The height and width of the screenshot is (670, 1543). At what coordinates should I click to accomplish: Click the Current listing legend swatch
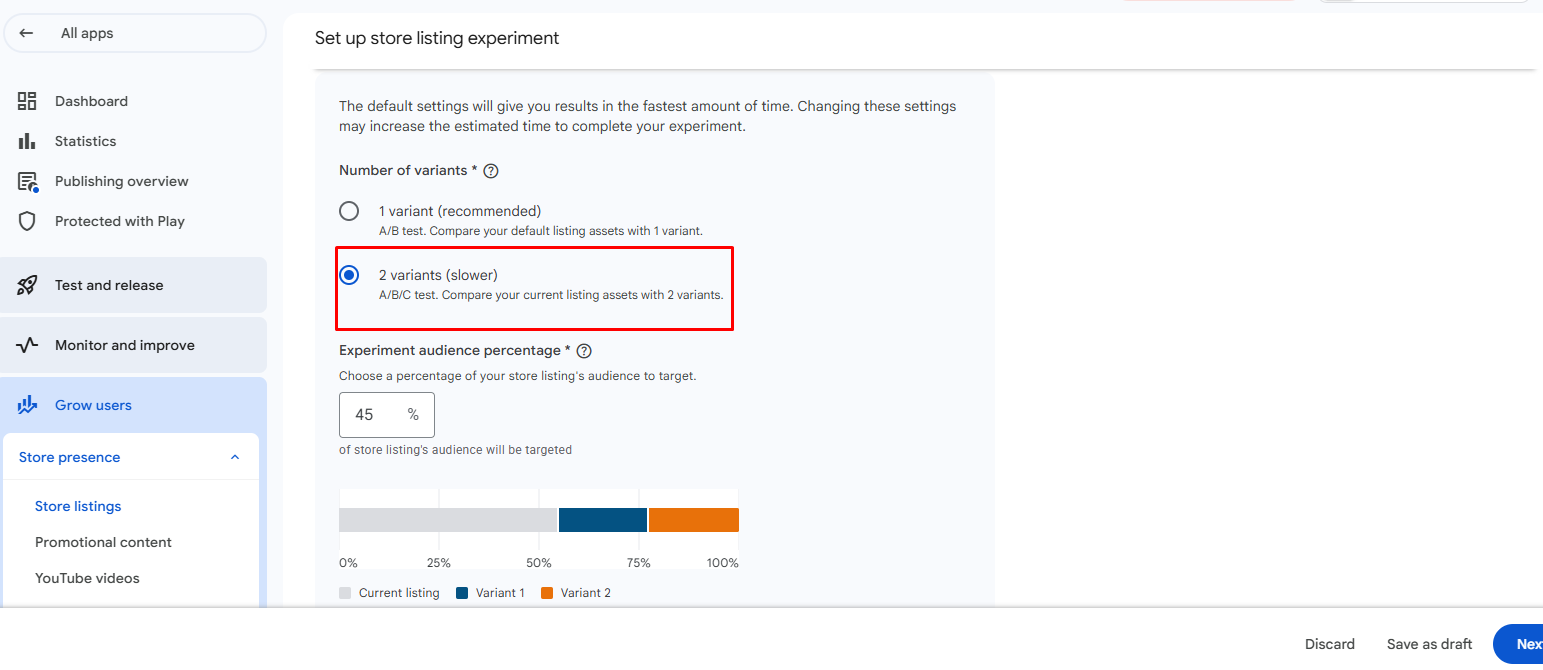[345, 593]
